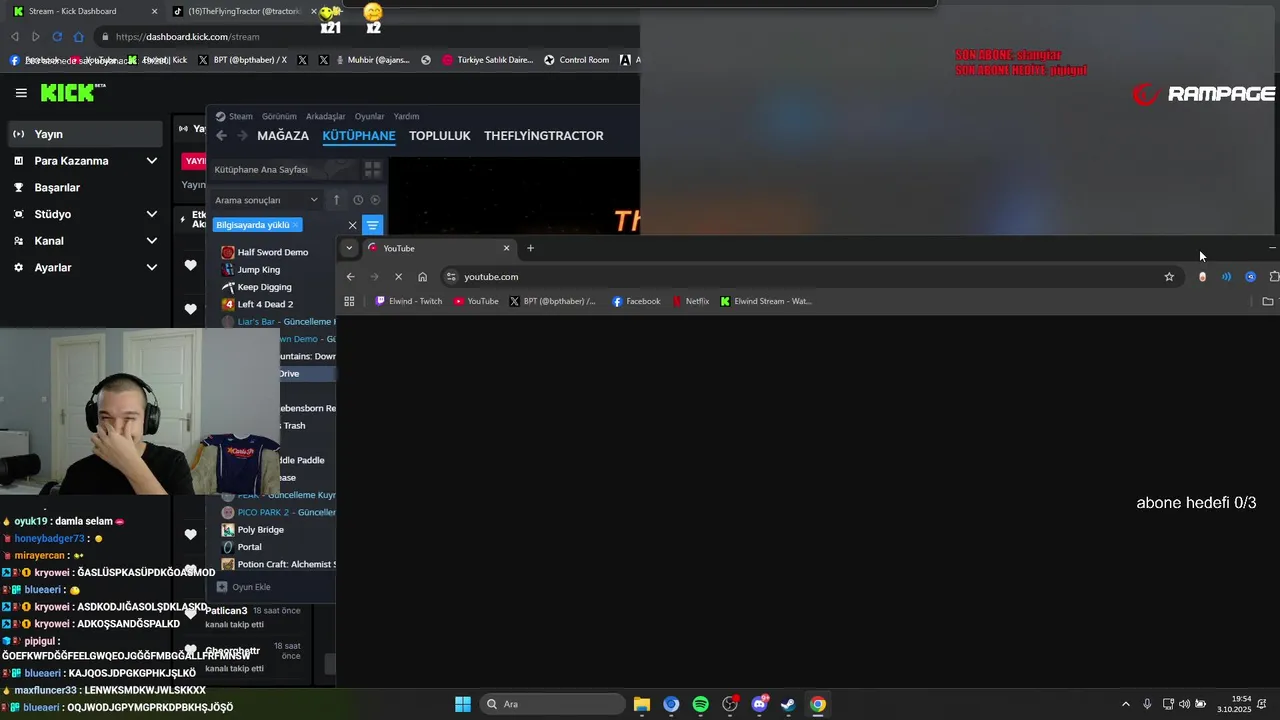Open the Yardım menu in Steam

406,116
